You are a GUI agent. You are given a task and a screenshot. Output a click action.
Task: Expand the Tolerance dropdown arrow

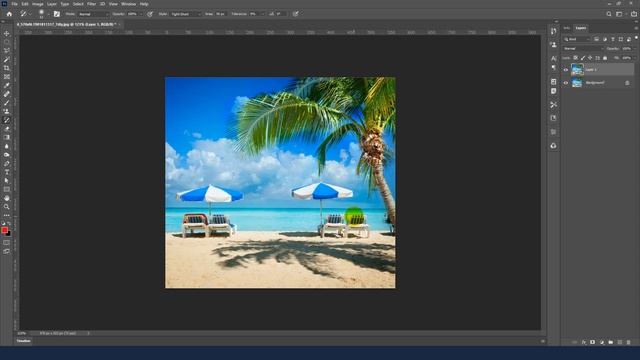[262, 14]
